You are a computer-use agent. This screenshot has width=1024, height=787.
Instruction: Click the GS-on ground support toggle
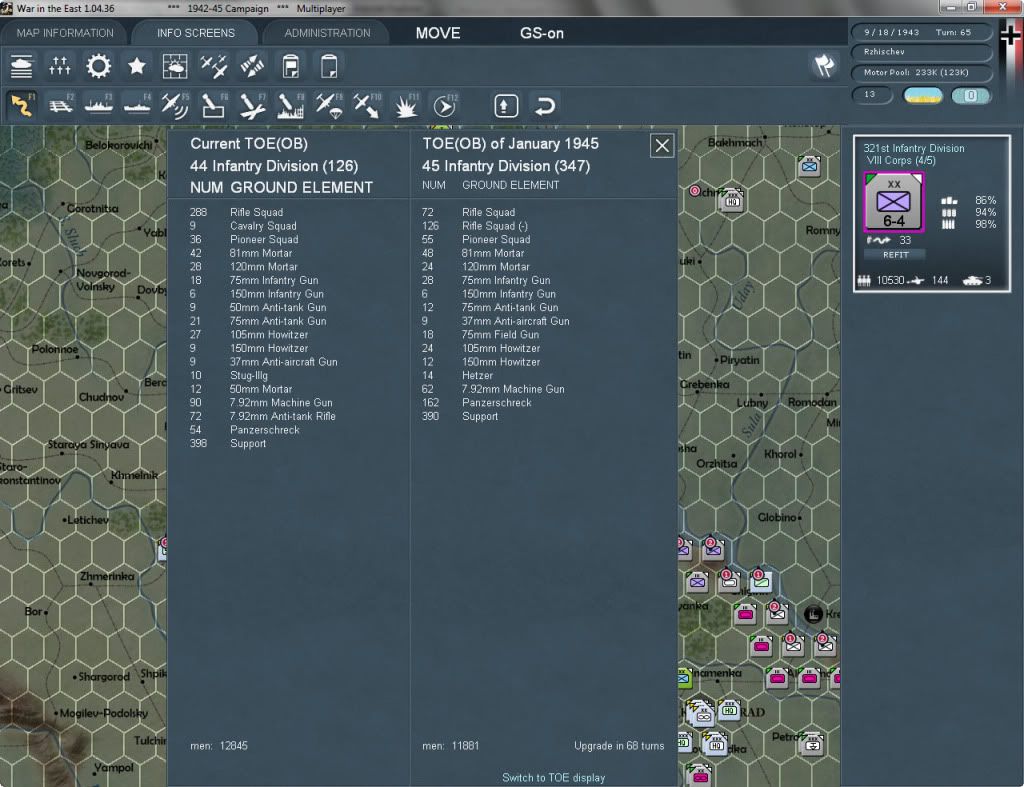[x=541, y=33]
